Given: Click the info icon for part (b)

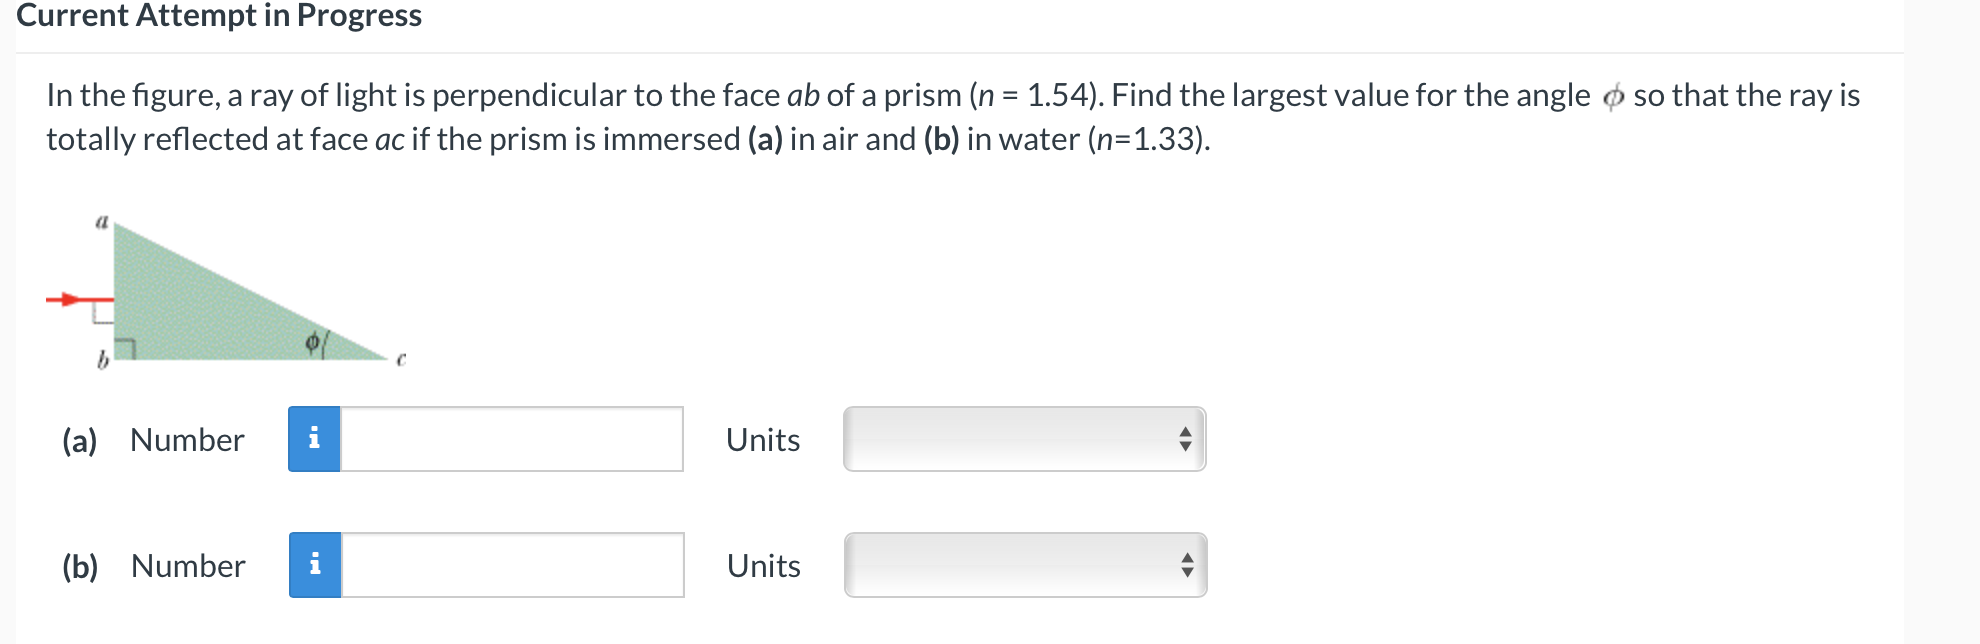Looking at the screenshot, I should click(x=315, y=565).
